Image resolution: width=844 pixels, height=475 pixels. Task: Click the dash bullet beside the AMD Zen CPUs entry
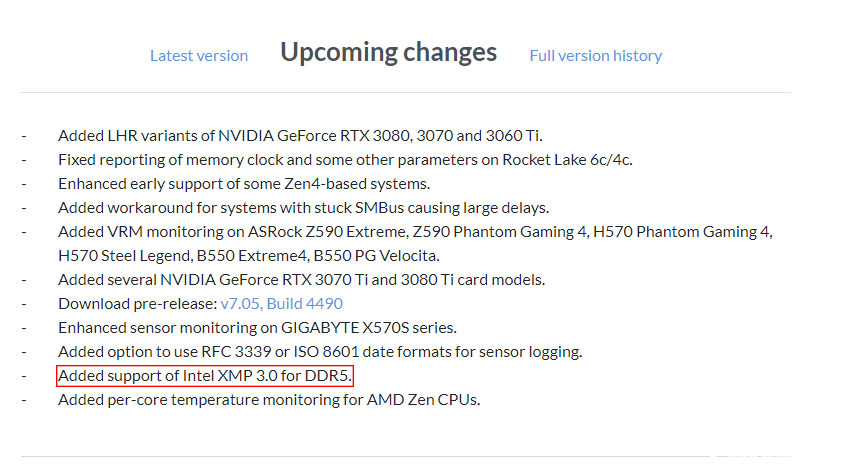24,400
